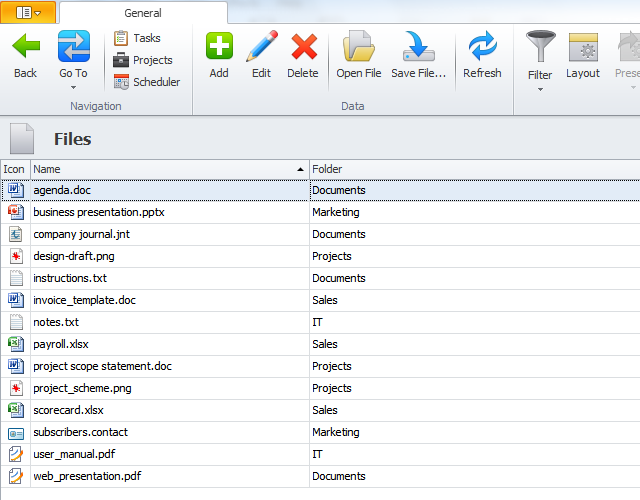This screenshot has height=500, width=640.
Task: Open the application menu button dropdown
Action: [28, 12]
